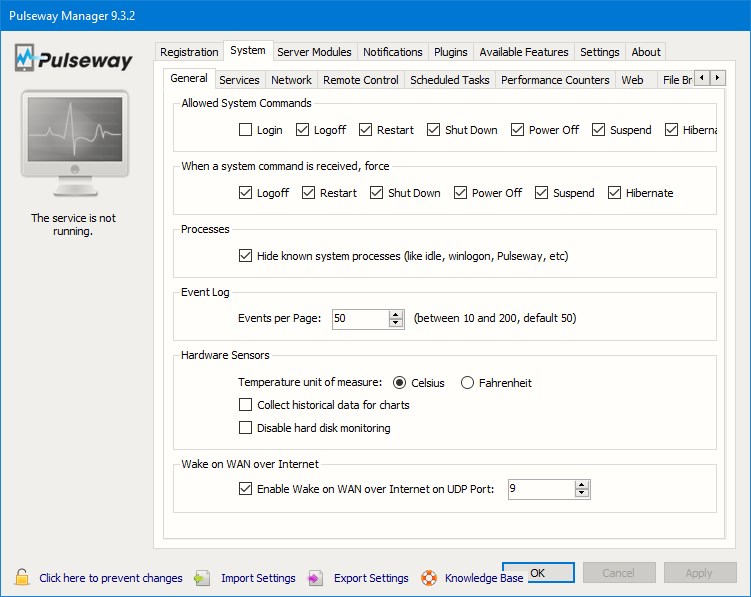Enable the Login system command checkbox
This screenshot has width=751, height=597.
pos(246,130)
